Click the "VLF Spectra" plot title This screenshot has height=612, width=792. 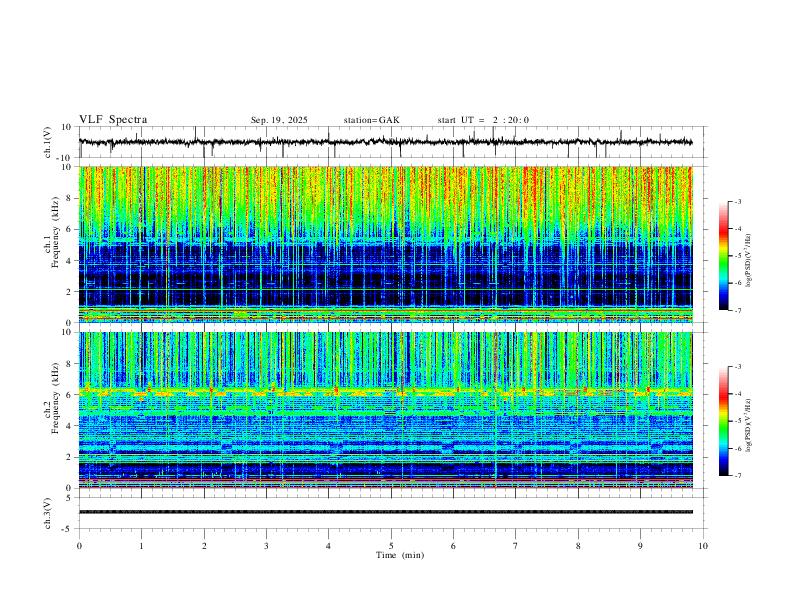click(113, 120)
